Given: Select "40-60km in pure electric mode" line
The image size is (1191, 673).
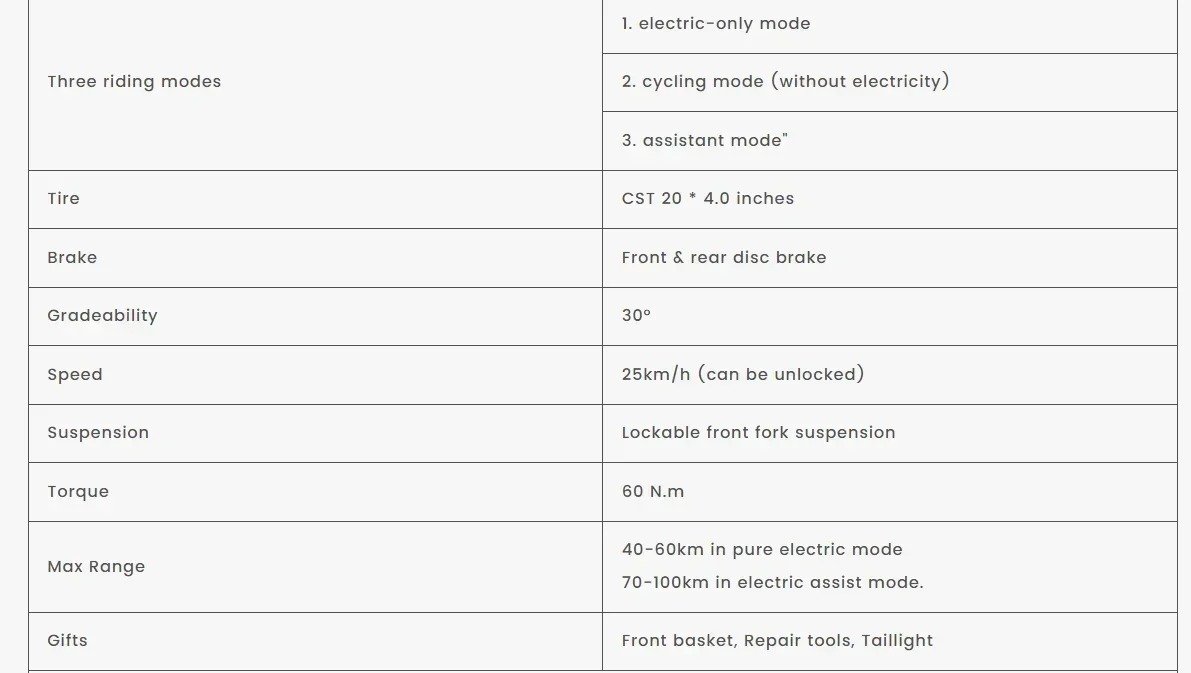Looking at the screenshot, I should click(x=761, y=550).
